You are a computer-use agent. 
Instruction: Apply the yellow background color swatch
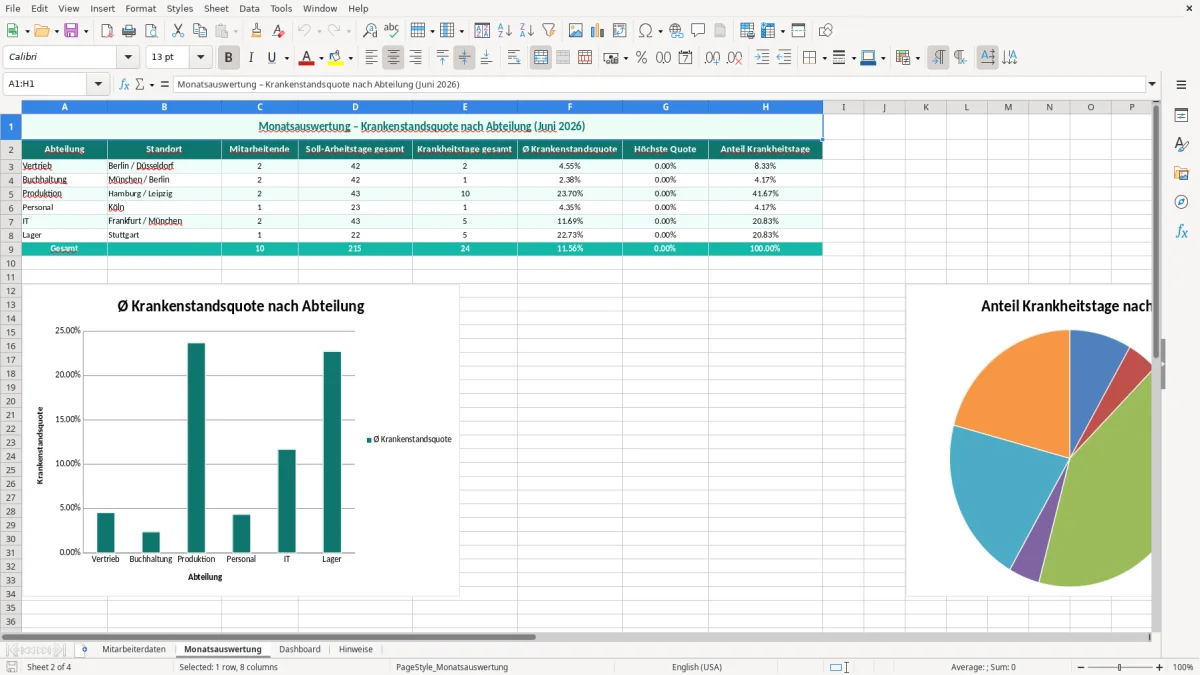[x=336, y=58]
